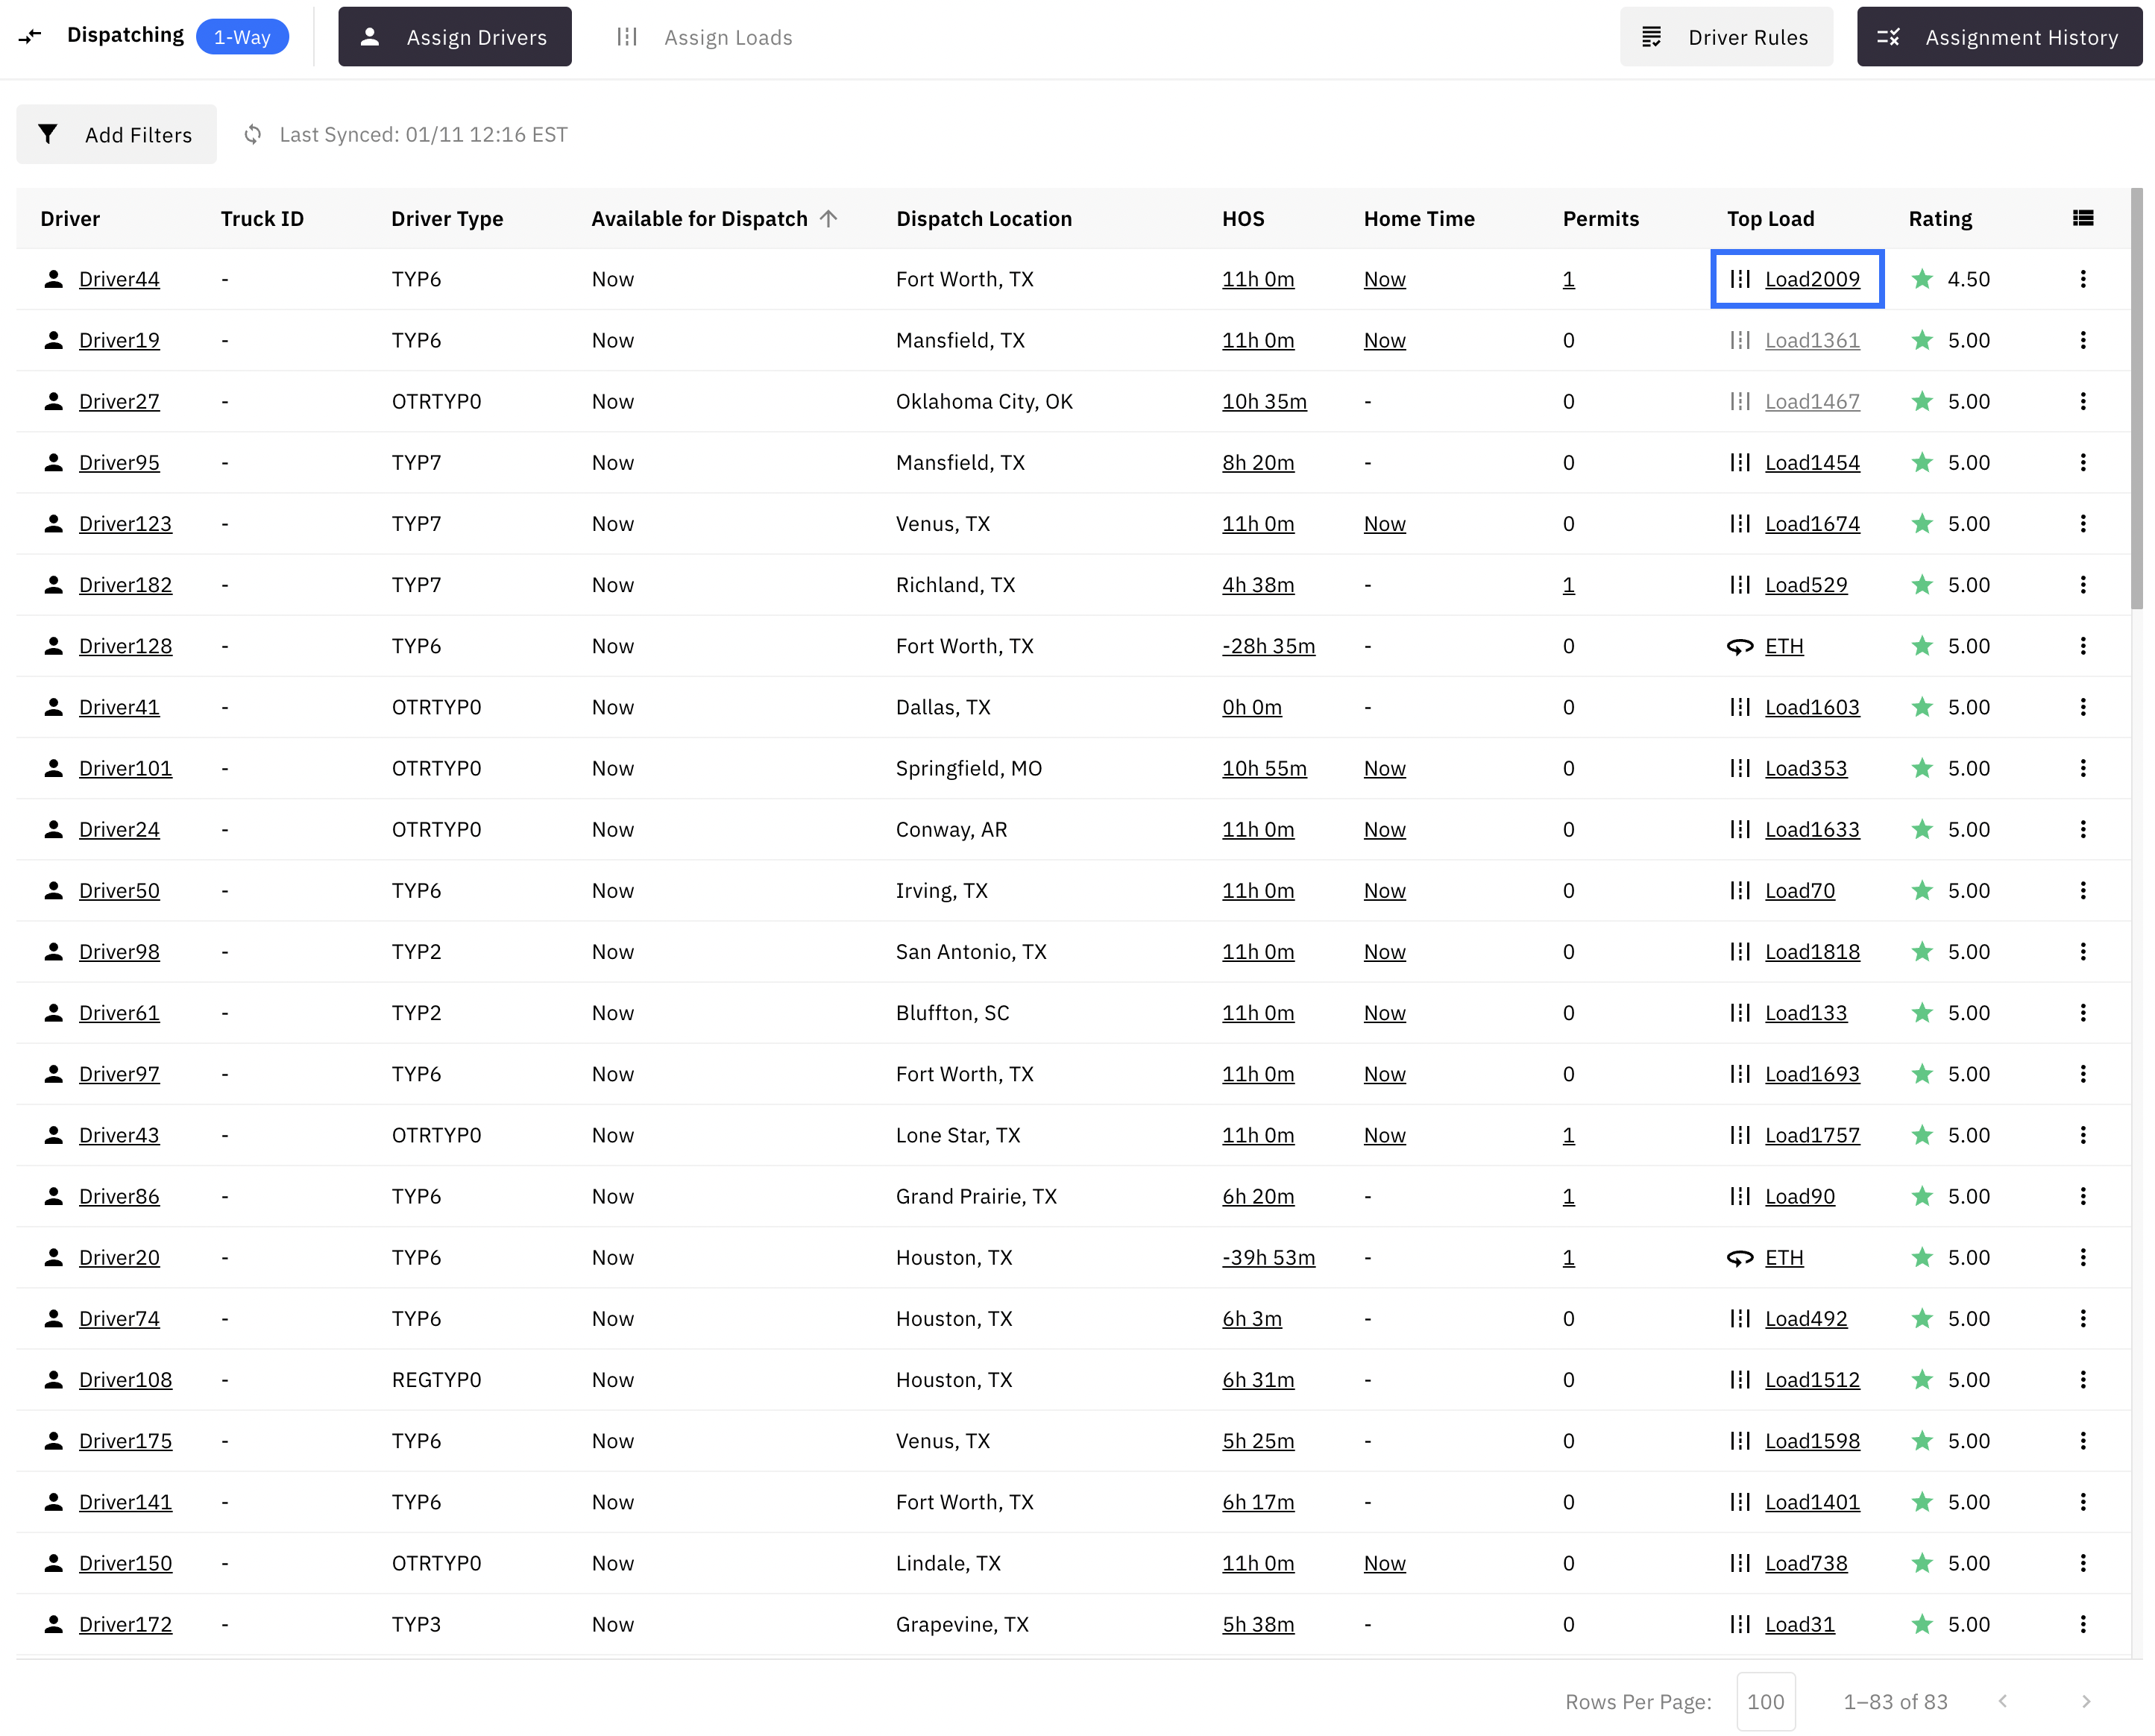Click the vertical scrollbar of the table
Viewport: 2155px width, 1736px height.
[x=2137, y=400]
